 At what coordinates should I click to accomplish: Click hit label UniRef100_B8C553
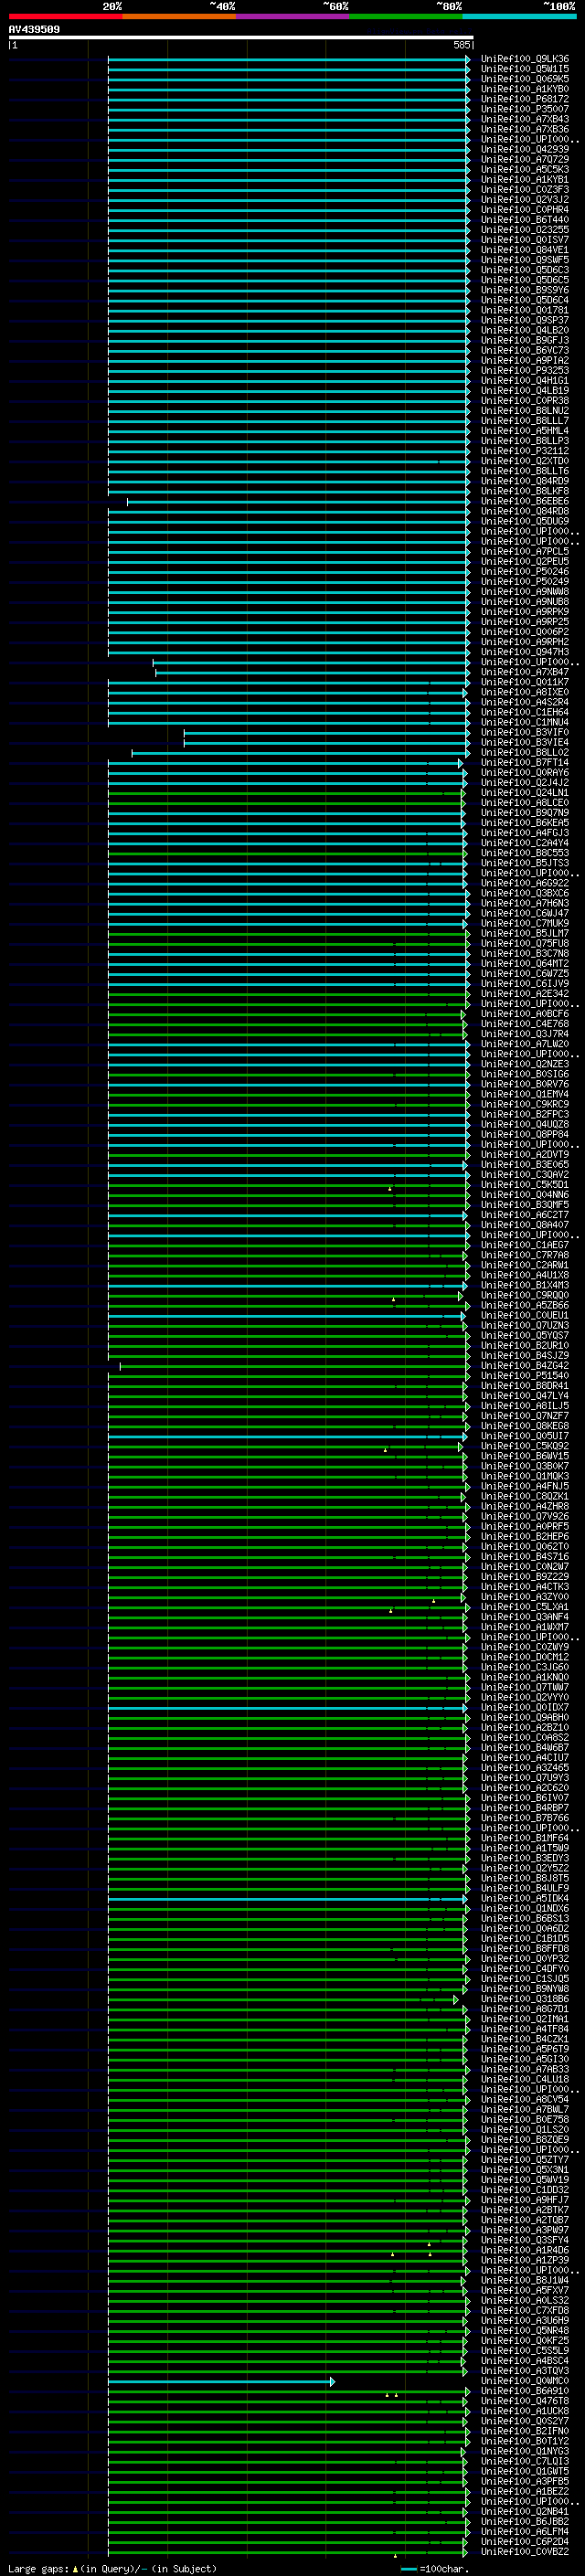(524, 853)
